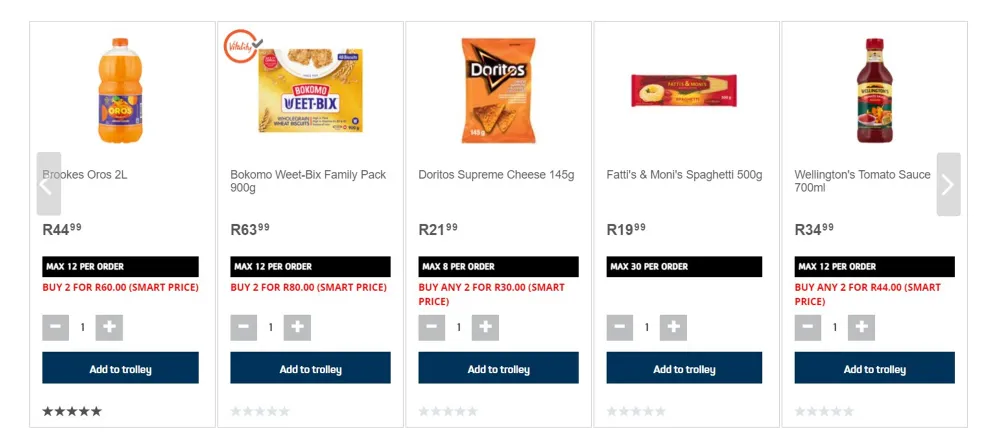This screenshot has width=1000, height=435.
Task: Click the Vitality badge on Weet-Bix
Action: click(242, 46)
